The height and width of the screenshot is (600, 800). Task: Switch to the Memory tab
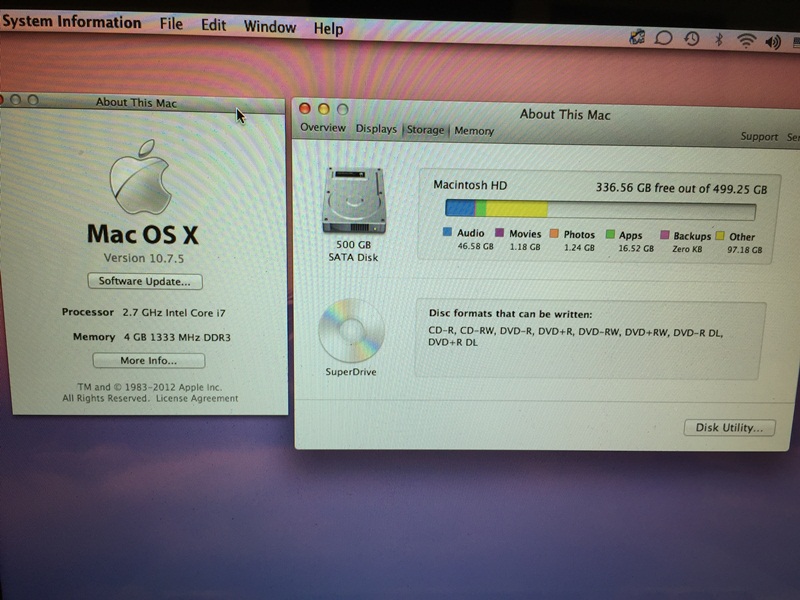coord(474,131)
